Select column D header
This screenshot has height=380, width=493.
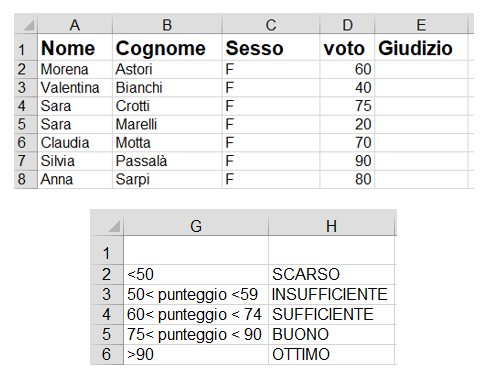(347, 24)
